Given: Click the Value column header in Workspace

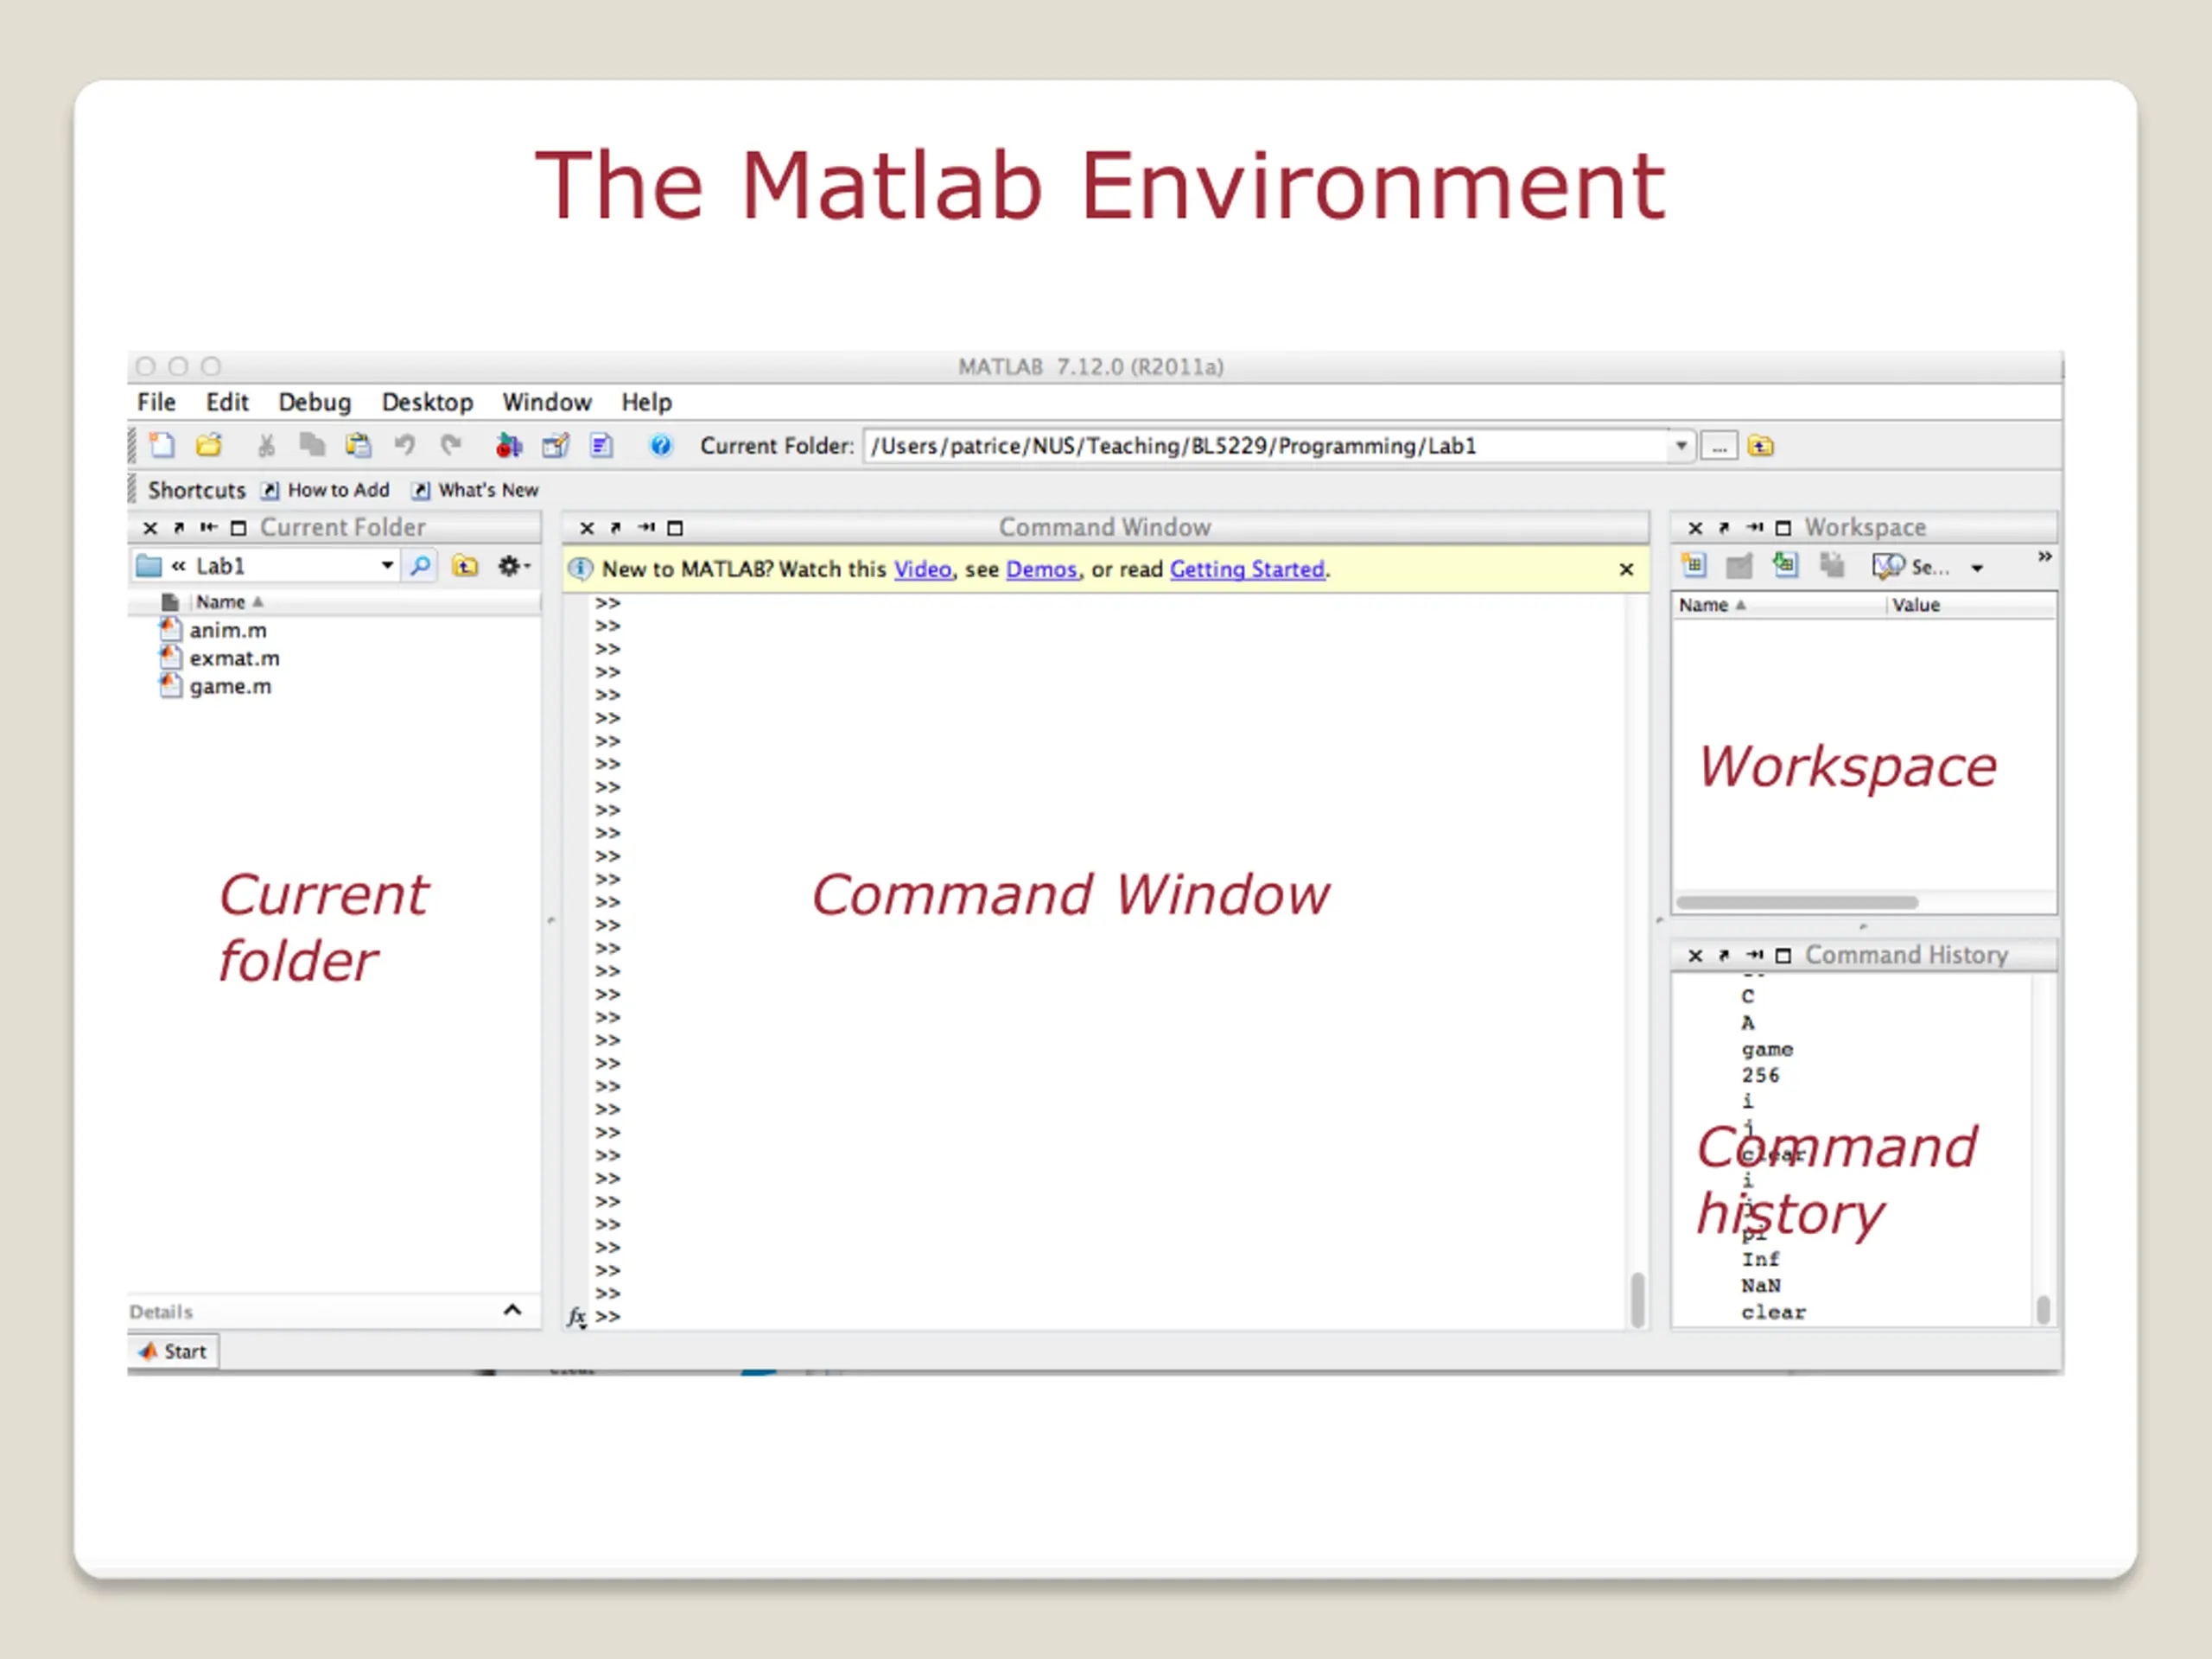Looking at the screenshot, I should pos(1915,605).
